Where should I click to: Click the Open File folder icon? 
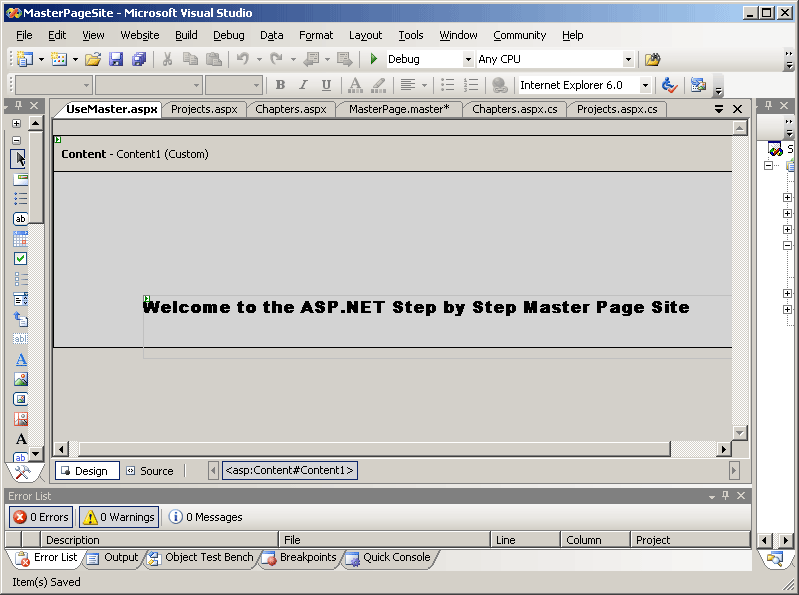[92, 60]
